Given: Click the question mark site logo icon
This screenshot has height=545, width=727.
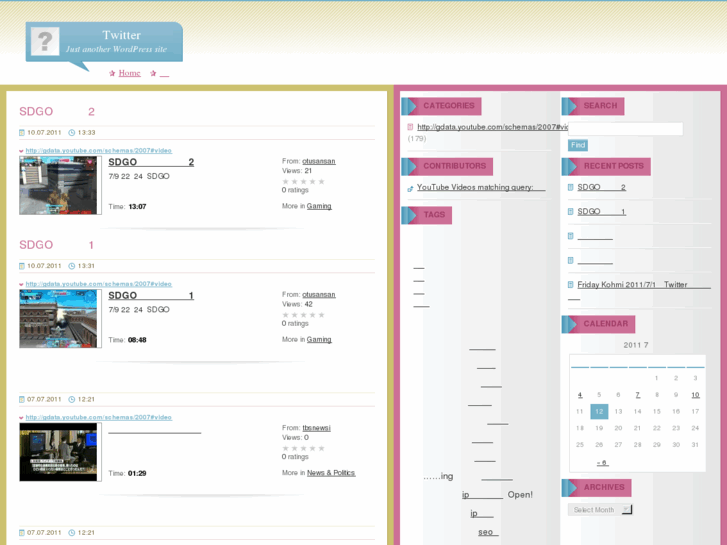Looking at the screenshot, I should [x=45, y=41].
